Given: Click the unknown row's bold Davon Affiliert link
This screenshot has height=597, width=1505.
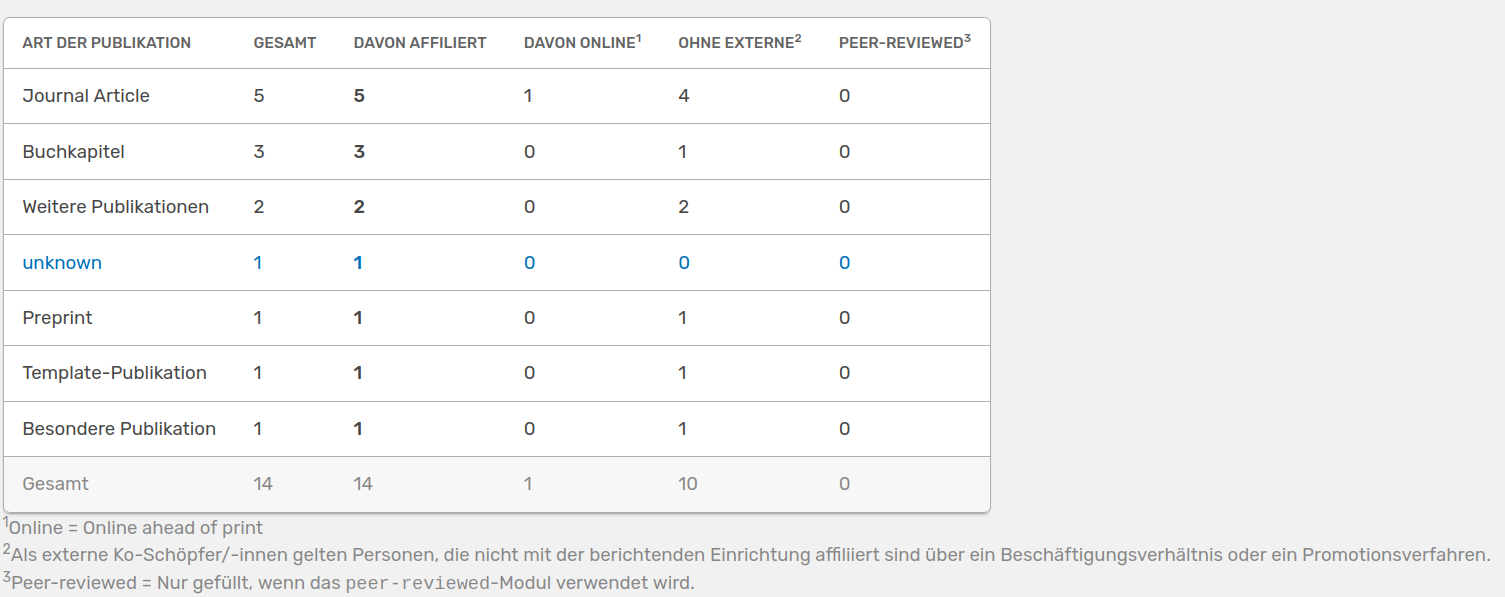Looking at the screenshot, I should [x=358, y=263].
